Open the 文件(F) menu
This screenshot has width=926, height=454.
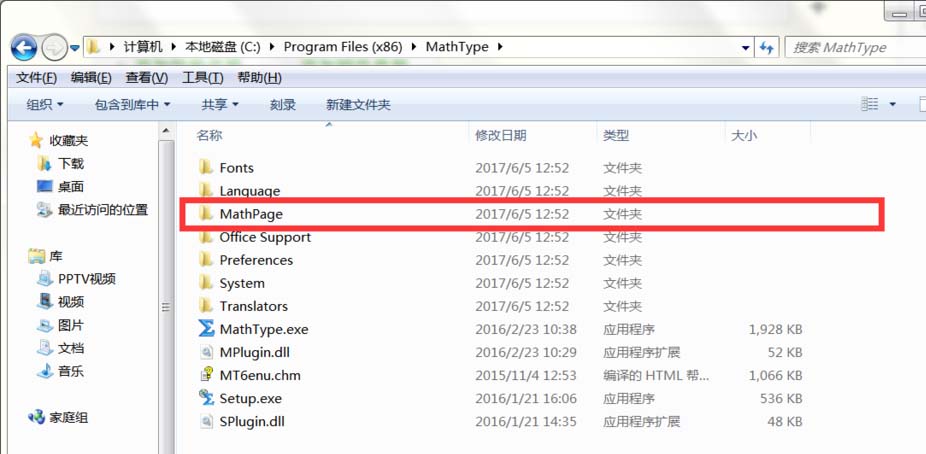click(37, 78)
